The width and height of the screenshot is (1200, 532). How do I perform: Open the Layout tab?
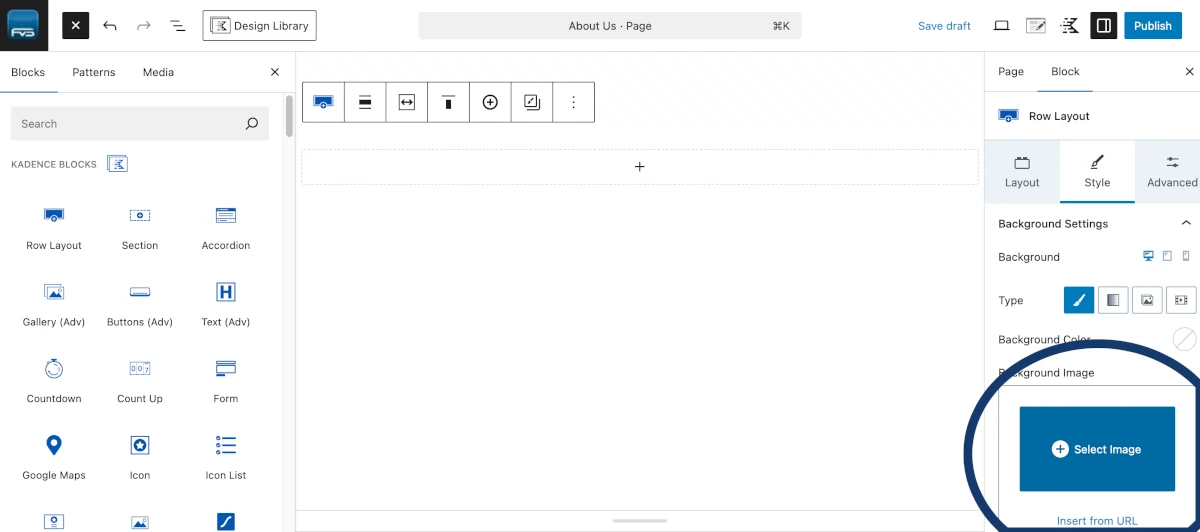tap(1022, 172)
